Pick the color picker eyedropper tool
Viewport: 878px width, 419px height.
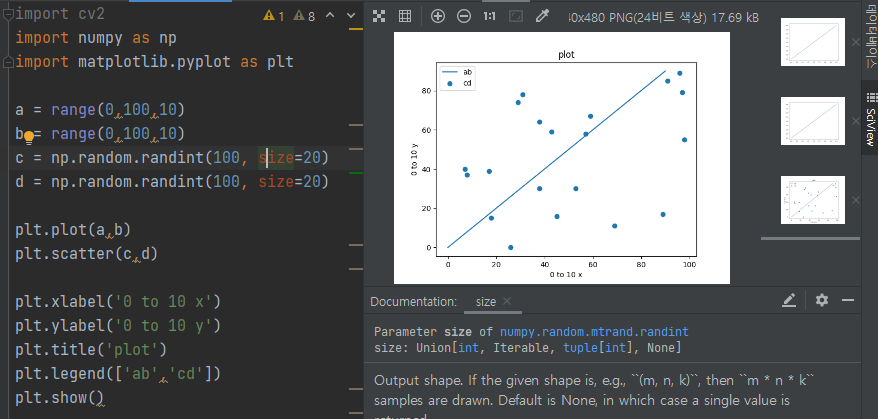(x=541, y=17)
